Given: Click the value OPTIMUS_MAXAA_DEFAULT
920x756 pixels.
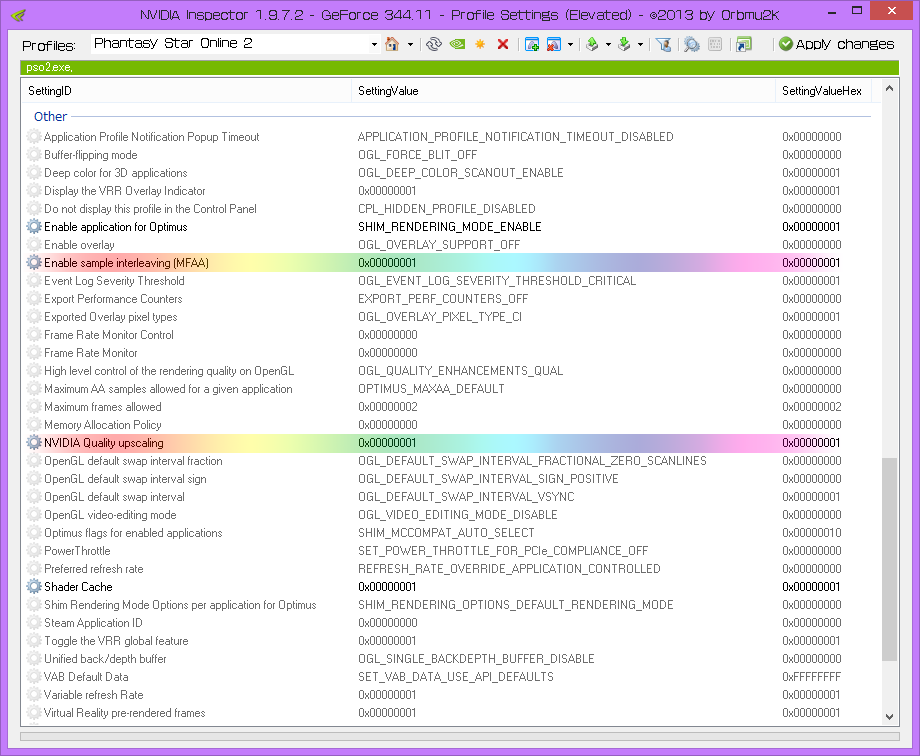Looking at the screenshot, I should (431, 389).
